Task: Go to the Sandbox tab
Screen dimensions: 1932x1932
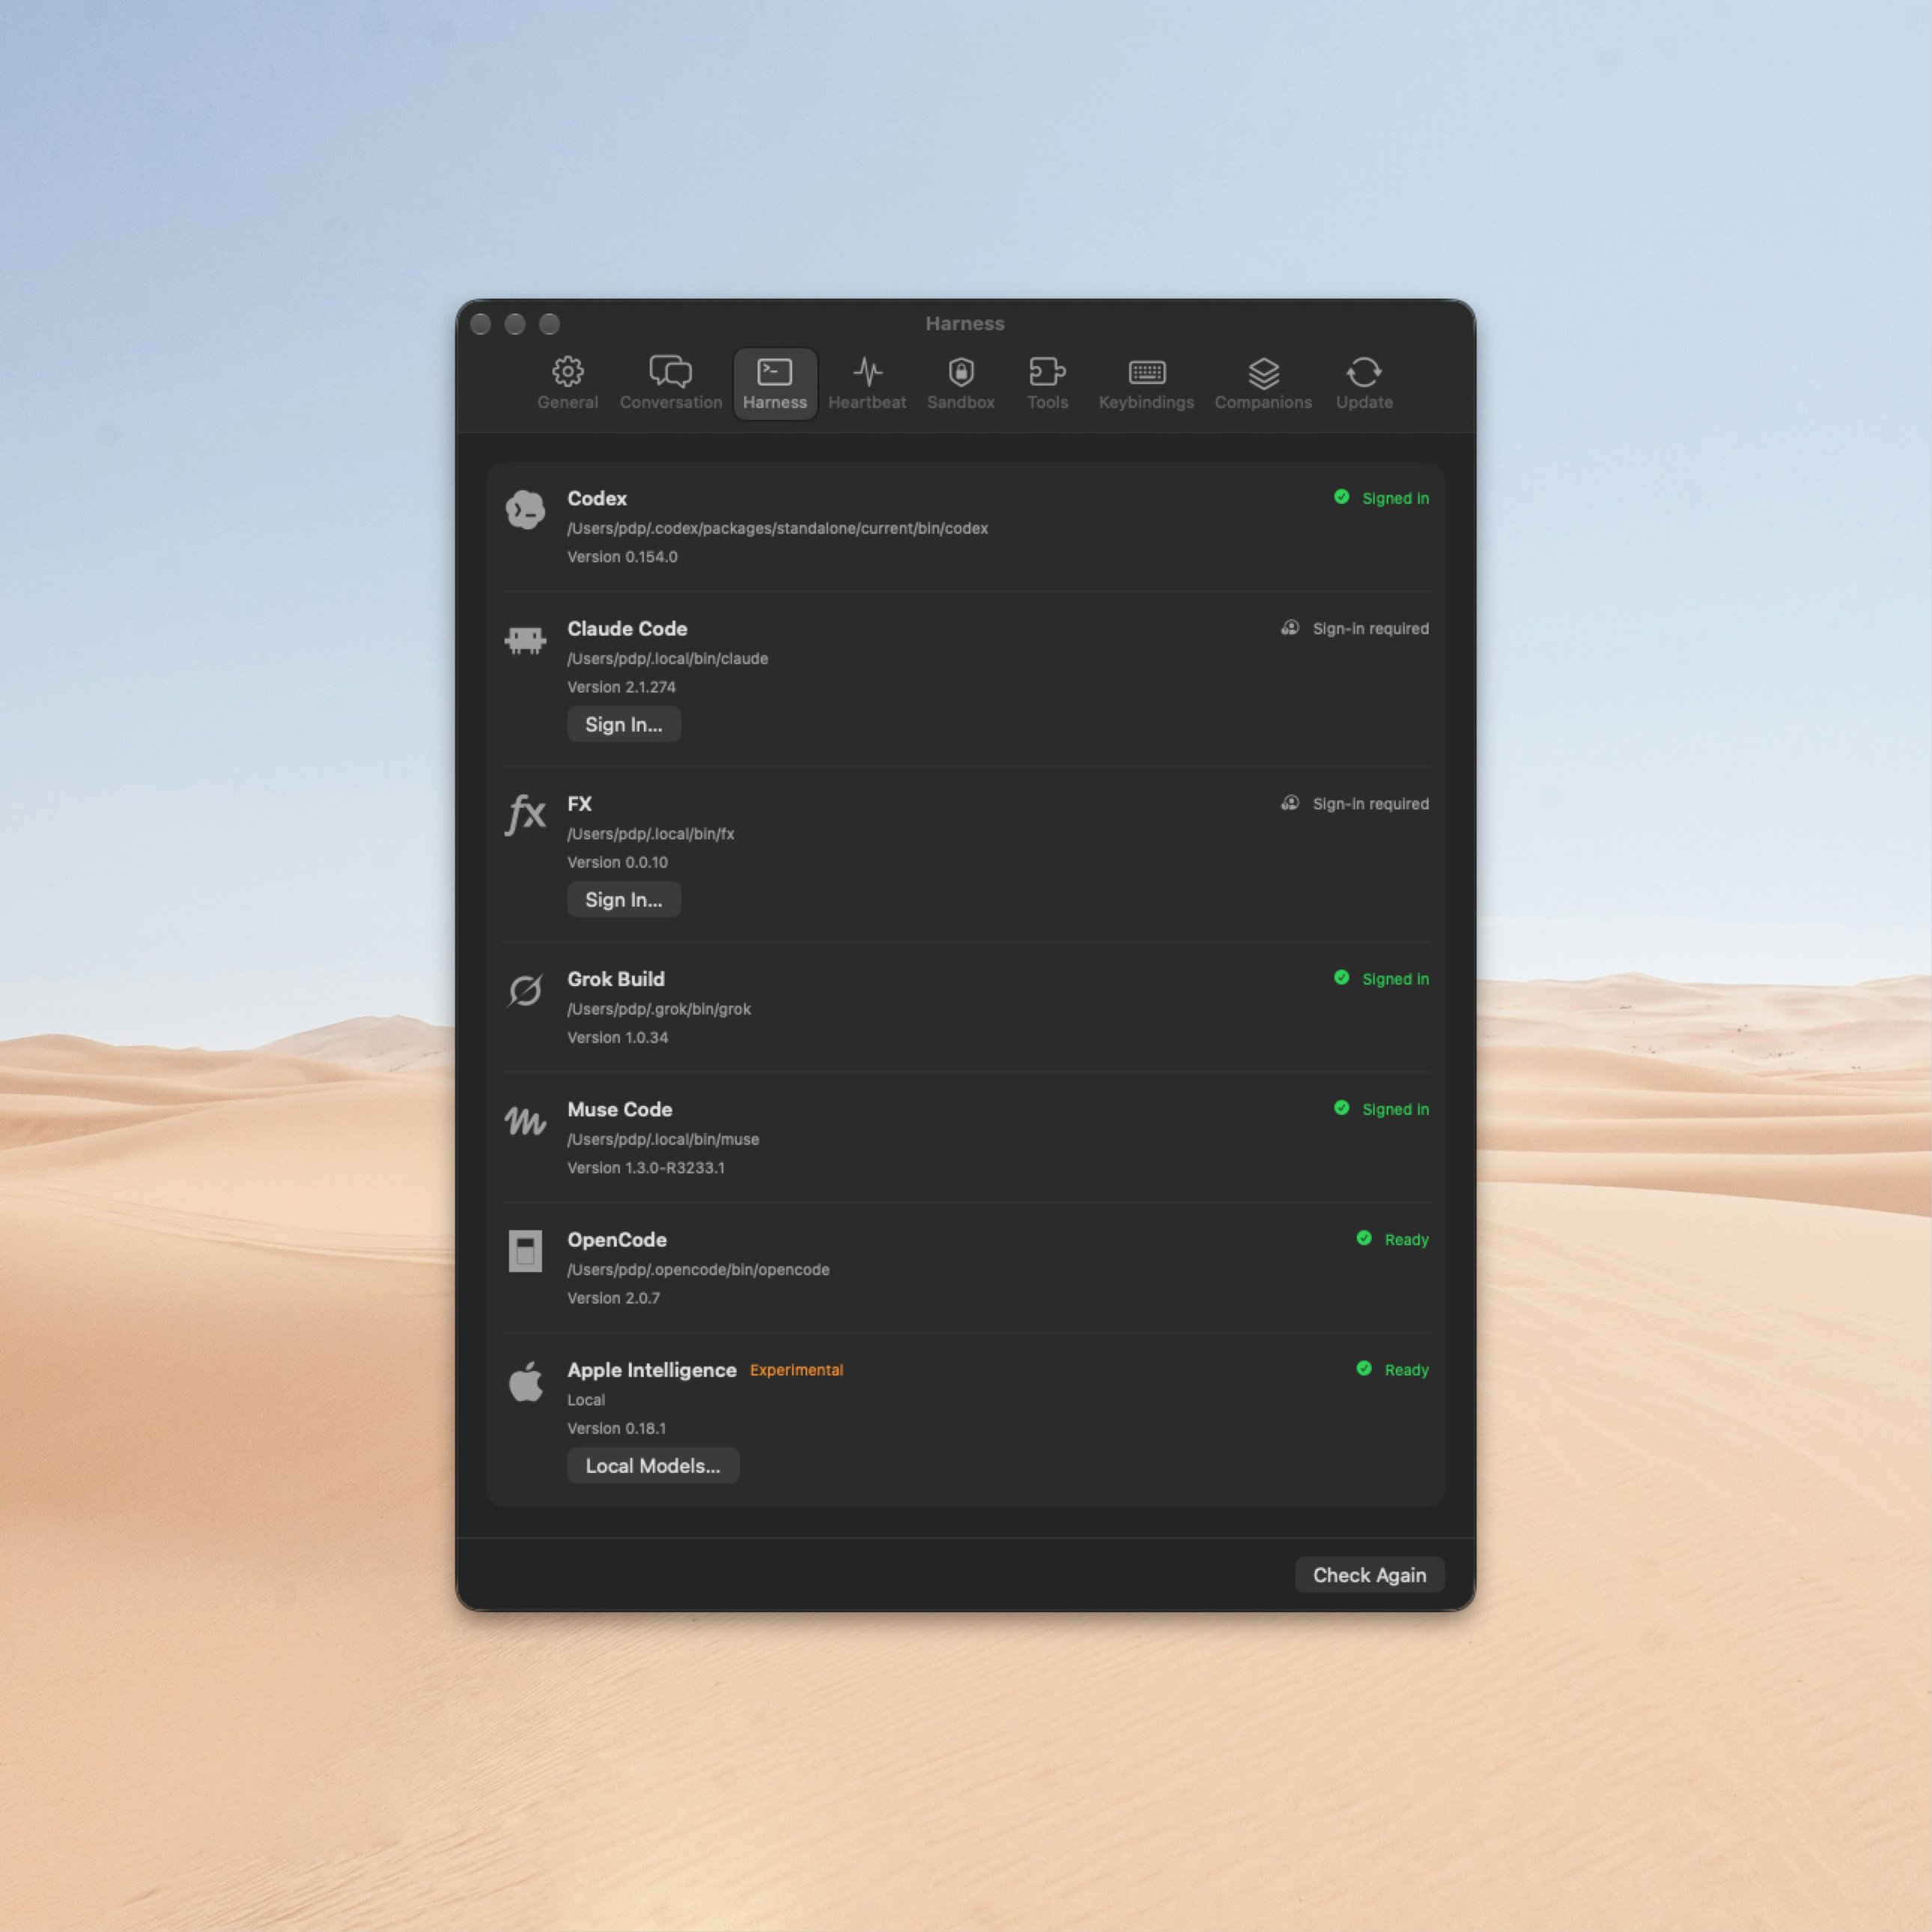Action: point(961,383)
